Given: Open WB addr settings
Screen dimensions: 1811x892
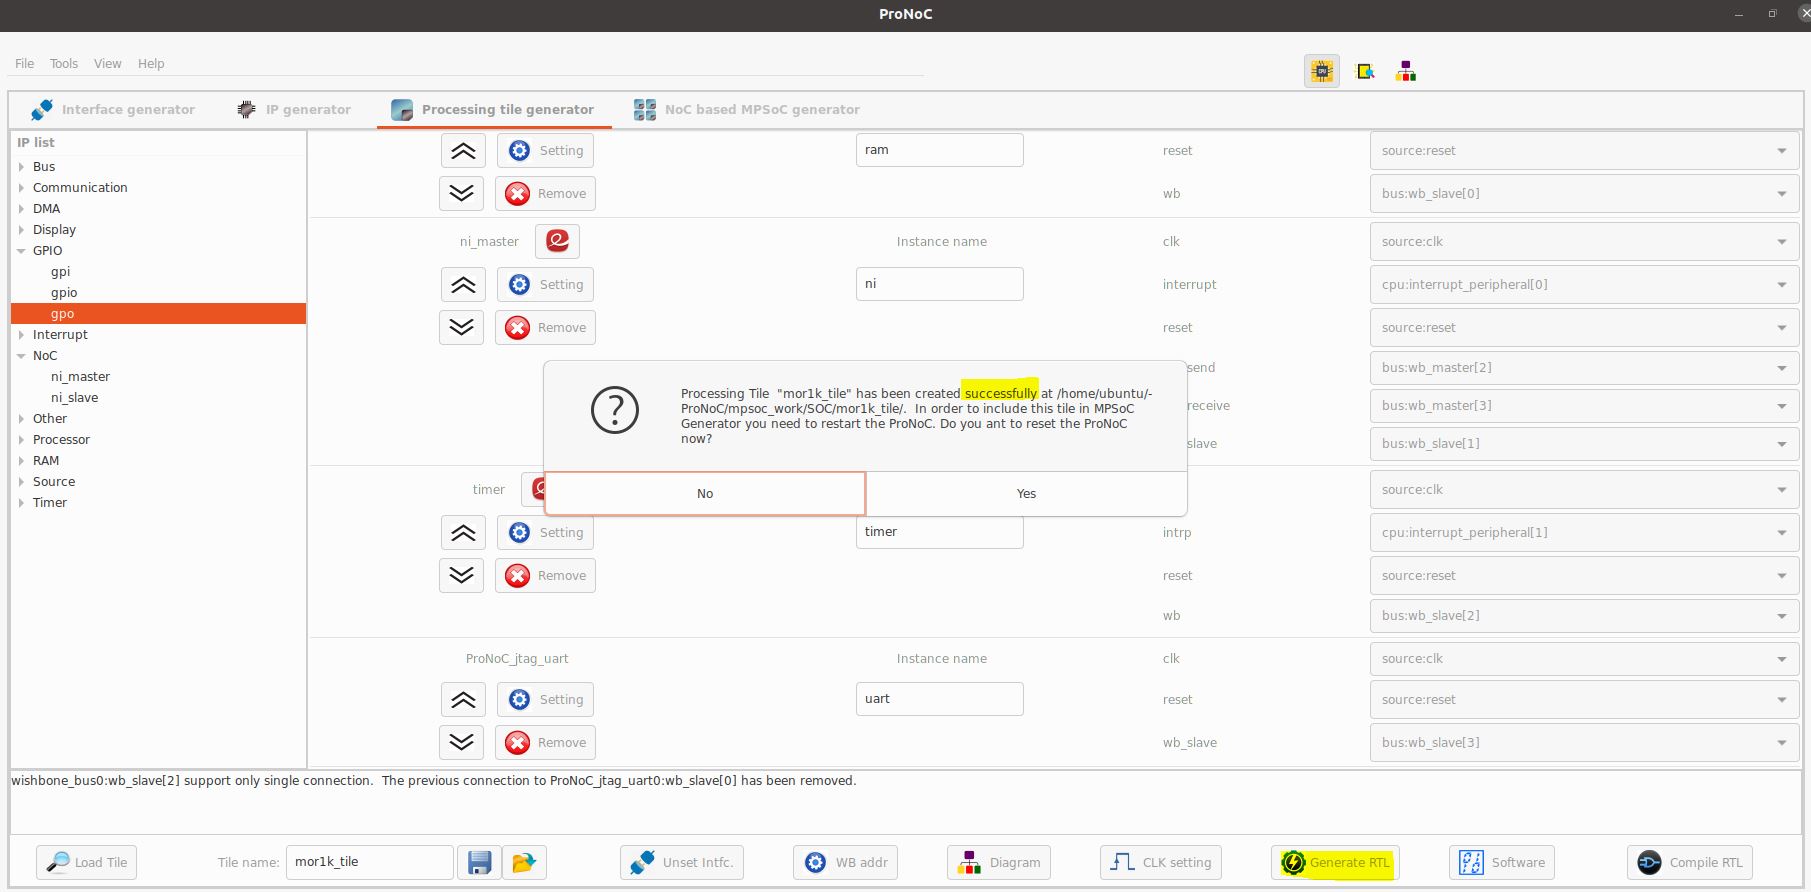Looking at the screenshot, I should (x=845, y=862).
